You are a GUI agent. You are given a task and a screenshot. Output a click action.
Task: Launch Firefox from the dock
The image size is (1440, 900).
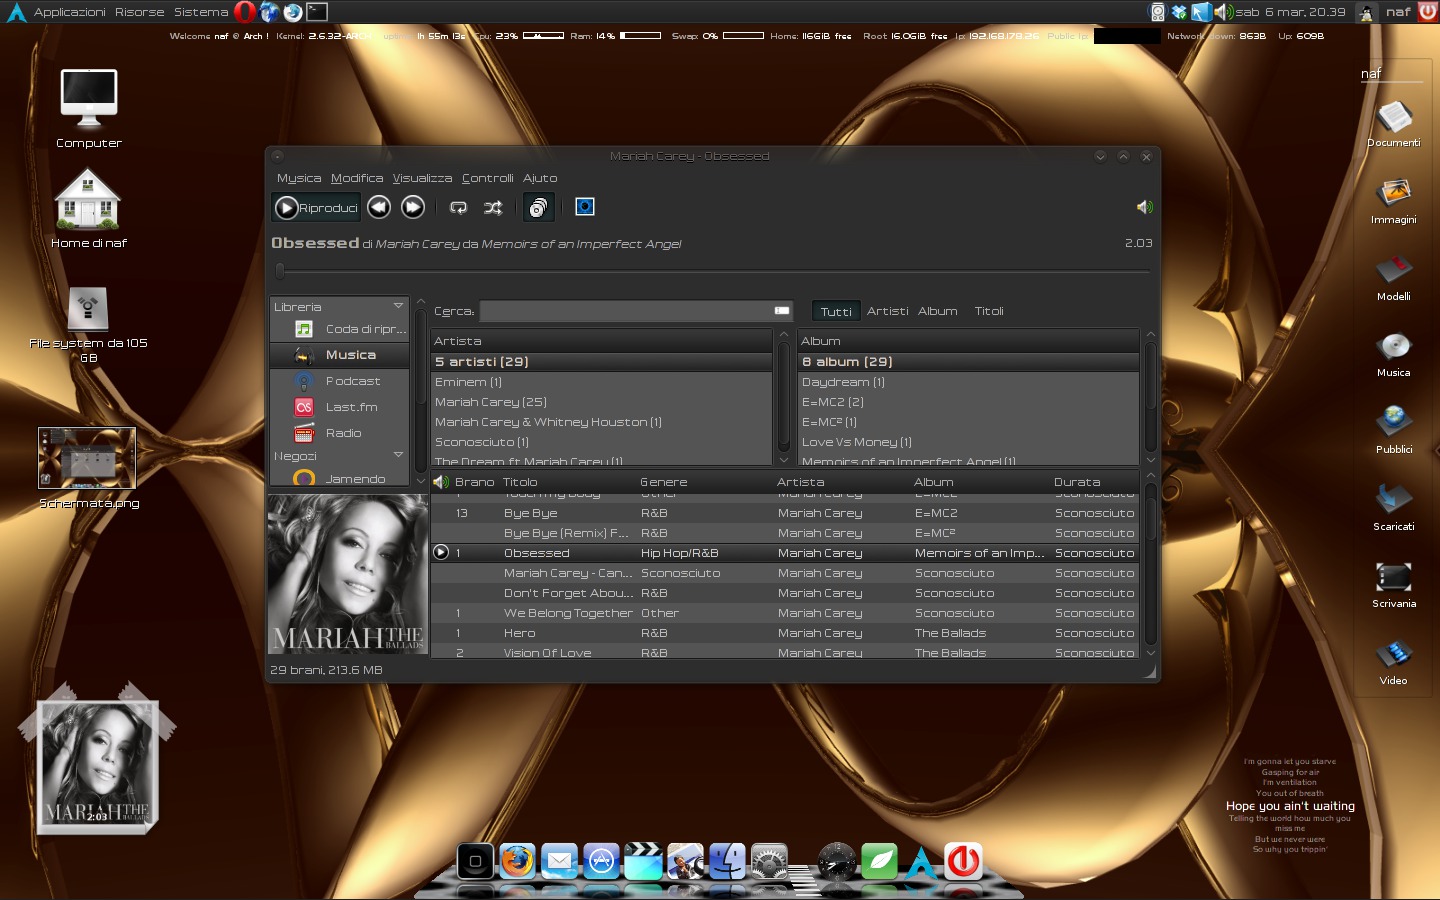point(518,860)
